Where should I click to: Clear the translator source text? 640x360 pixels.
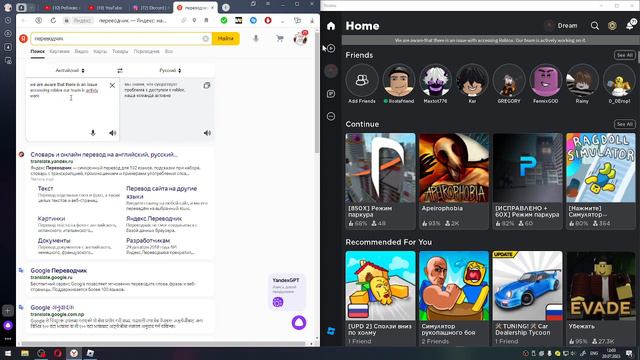point(112,85)
